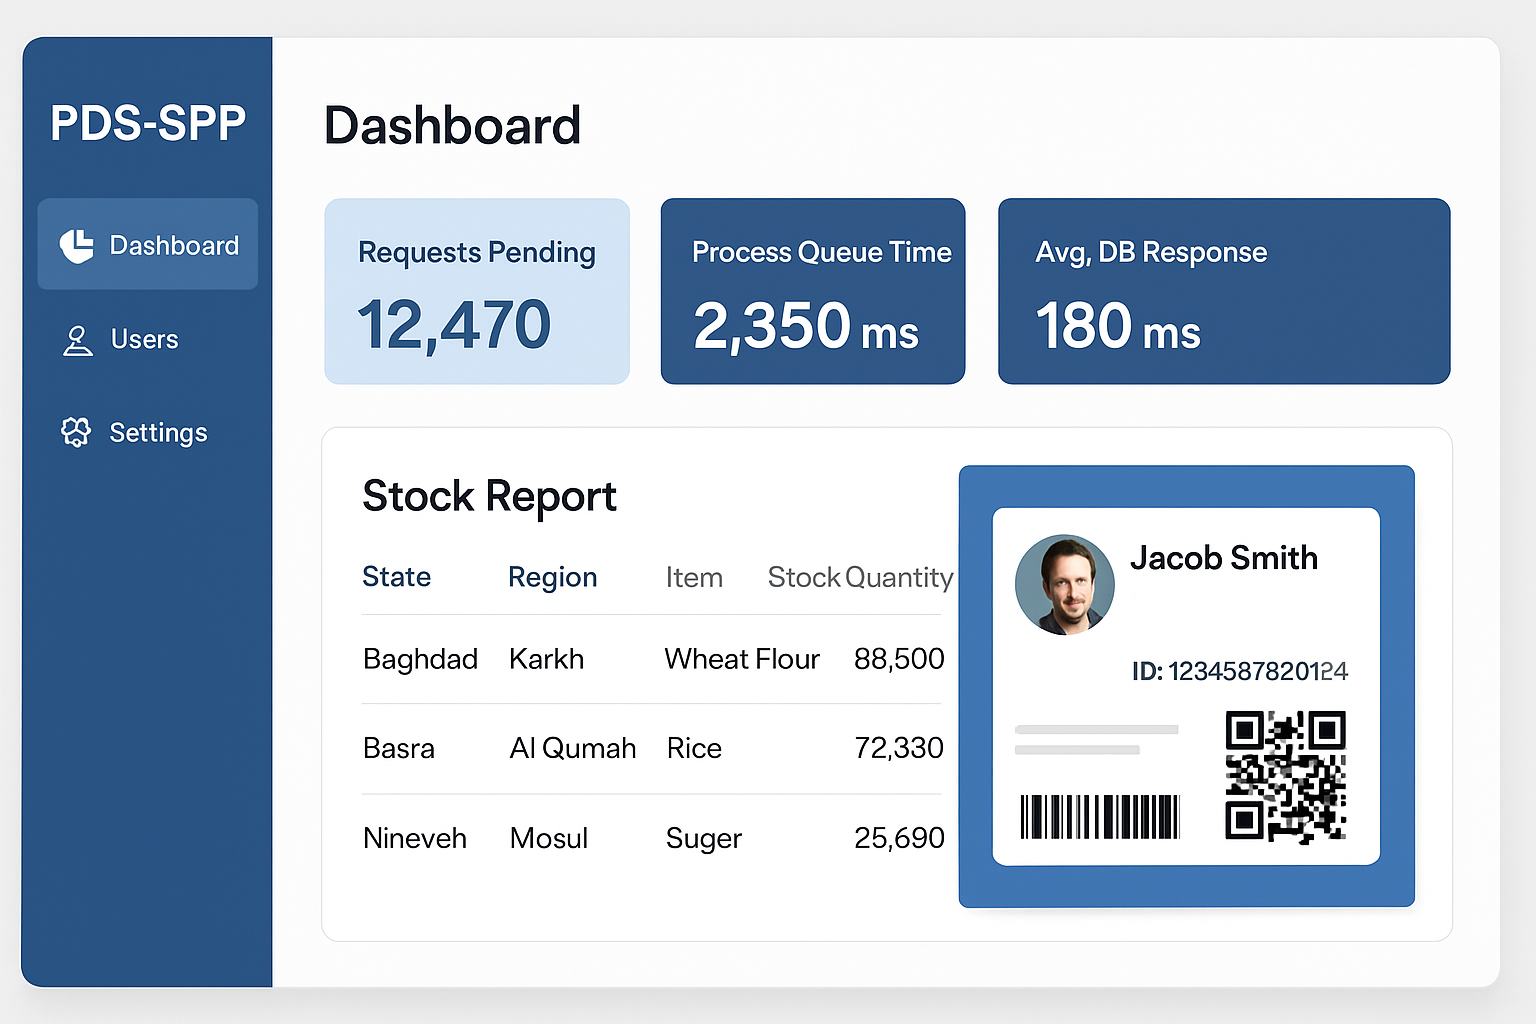Click the gear icon beside Settings

pyautogui.click(x=76, y=432)
